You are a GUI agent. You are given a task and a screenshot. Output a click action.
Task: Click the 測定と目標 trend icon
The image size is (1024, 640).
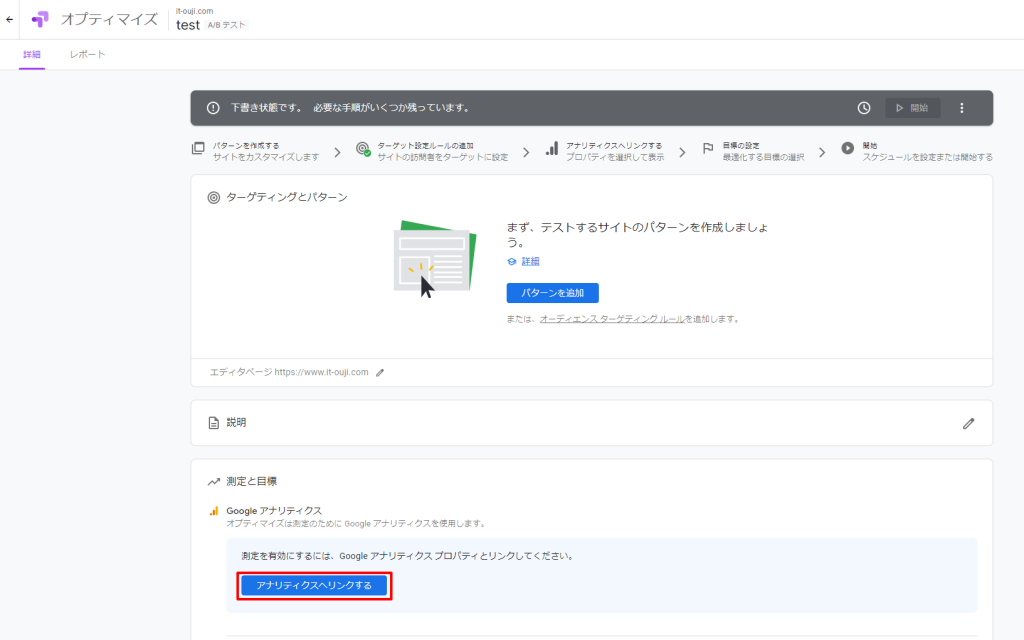[x=214, y=481]
